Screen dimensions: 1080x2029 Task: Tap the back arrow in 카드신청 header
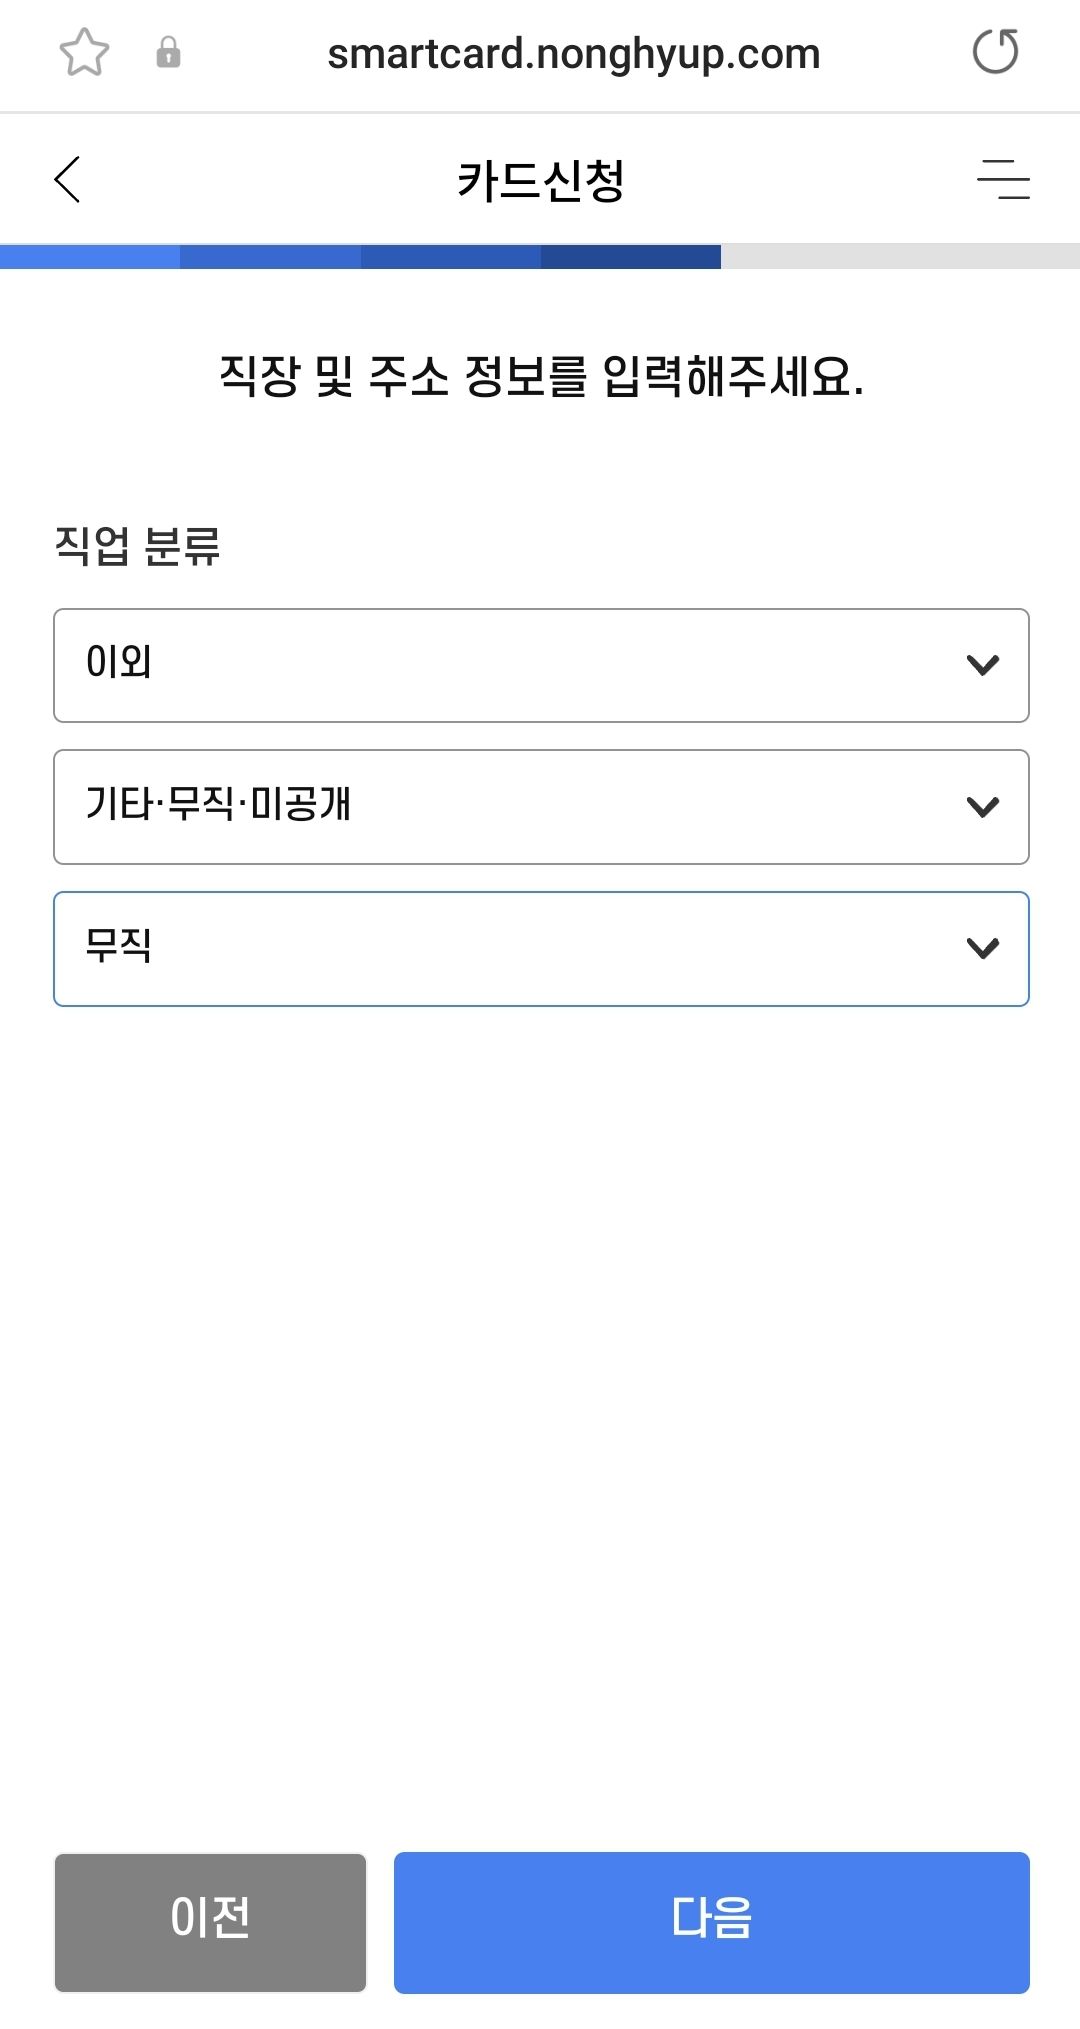point(66,180)
